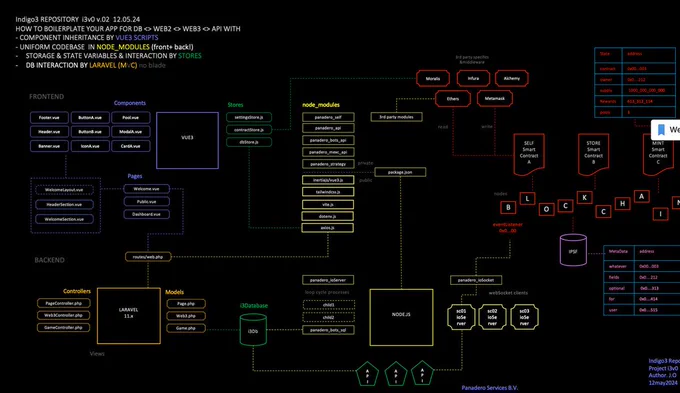
Task: Click the panadero_bots_sql box
Action: 328,330
